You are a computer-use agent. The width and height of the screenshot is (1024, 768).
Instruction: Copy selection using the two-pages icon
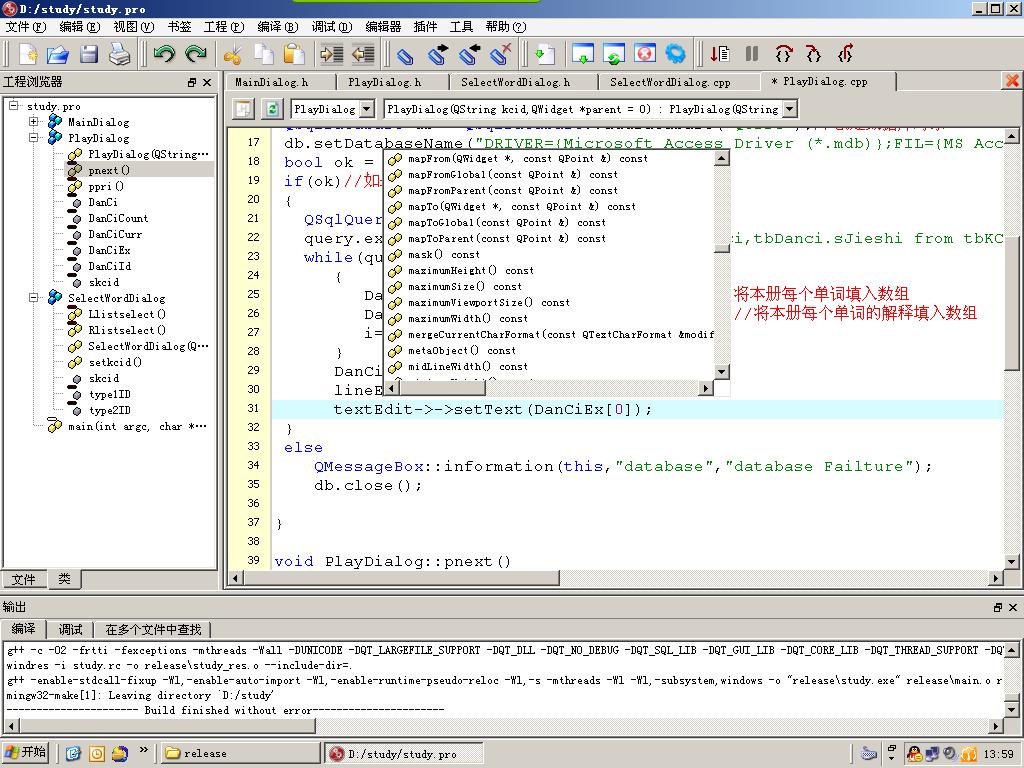(x=264, y=54)
